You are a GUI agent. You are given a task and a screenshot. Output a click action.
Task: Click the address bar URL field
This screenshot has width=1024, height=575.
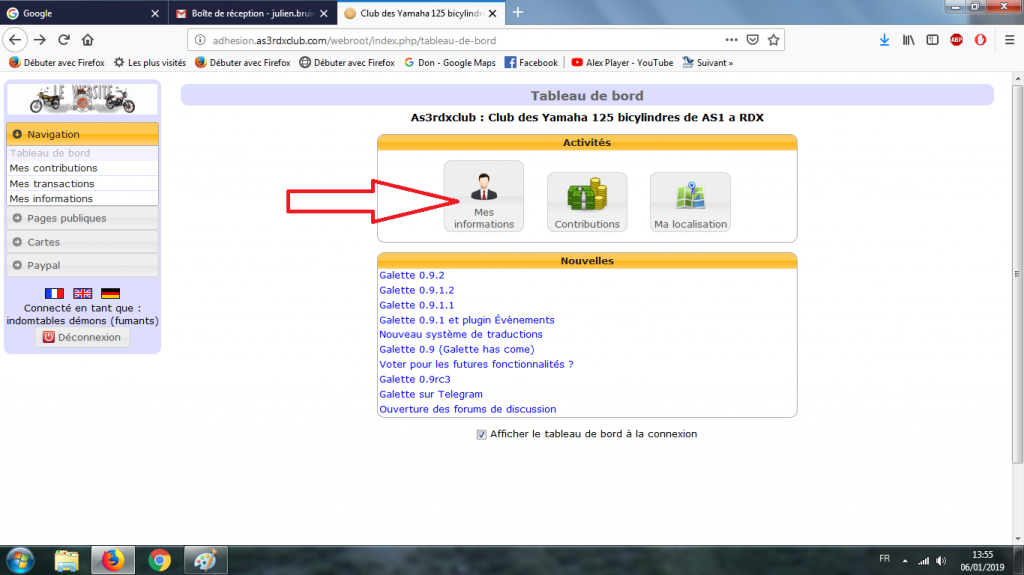click(x=450, y=40)
